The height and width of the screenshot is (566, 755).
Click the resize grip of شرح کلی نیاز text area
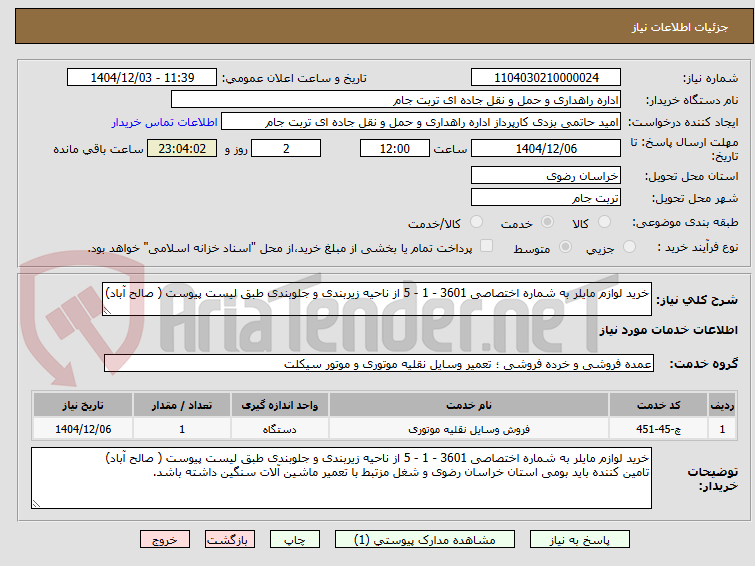pyautogui.click(x=107, y=311)
